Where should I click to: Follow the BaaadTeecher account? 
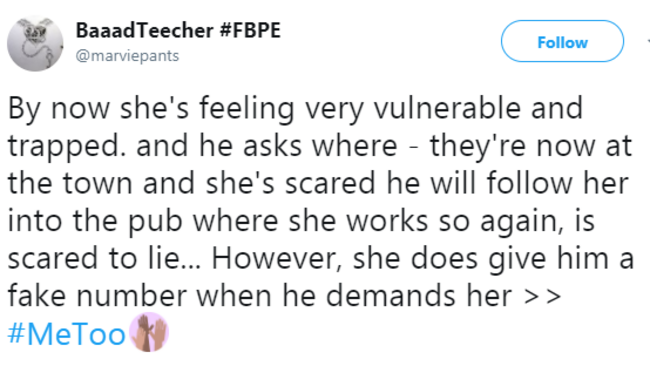click(x=562, y=41)
